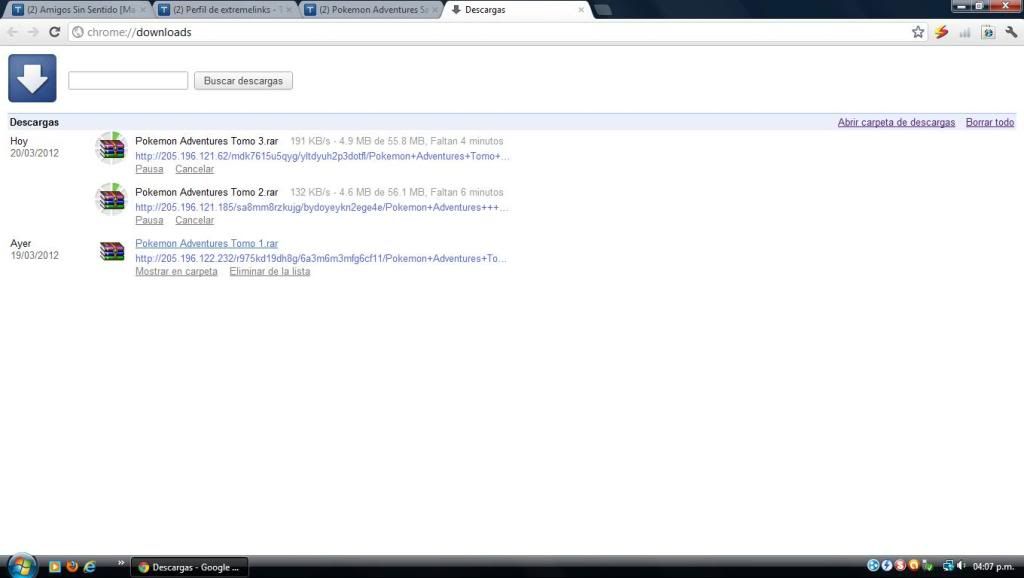Screen dimensions: 1024x578
Task: Open the Abrir carpeta de descargas link
Action: (896, 122)
